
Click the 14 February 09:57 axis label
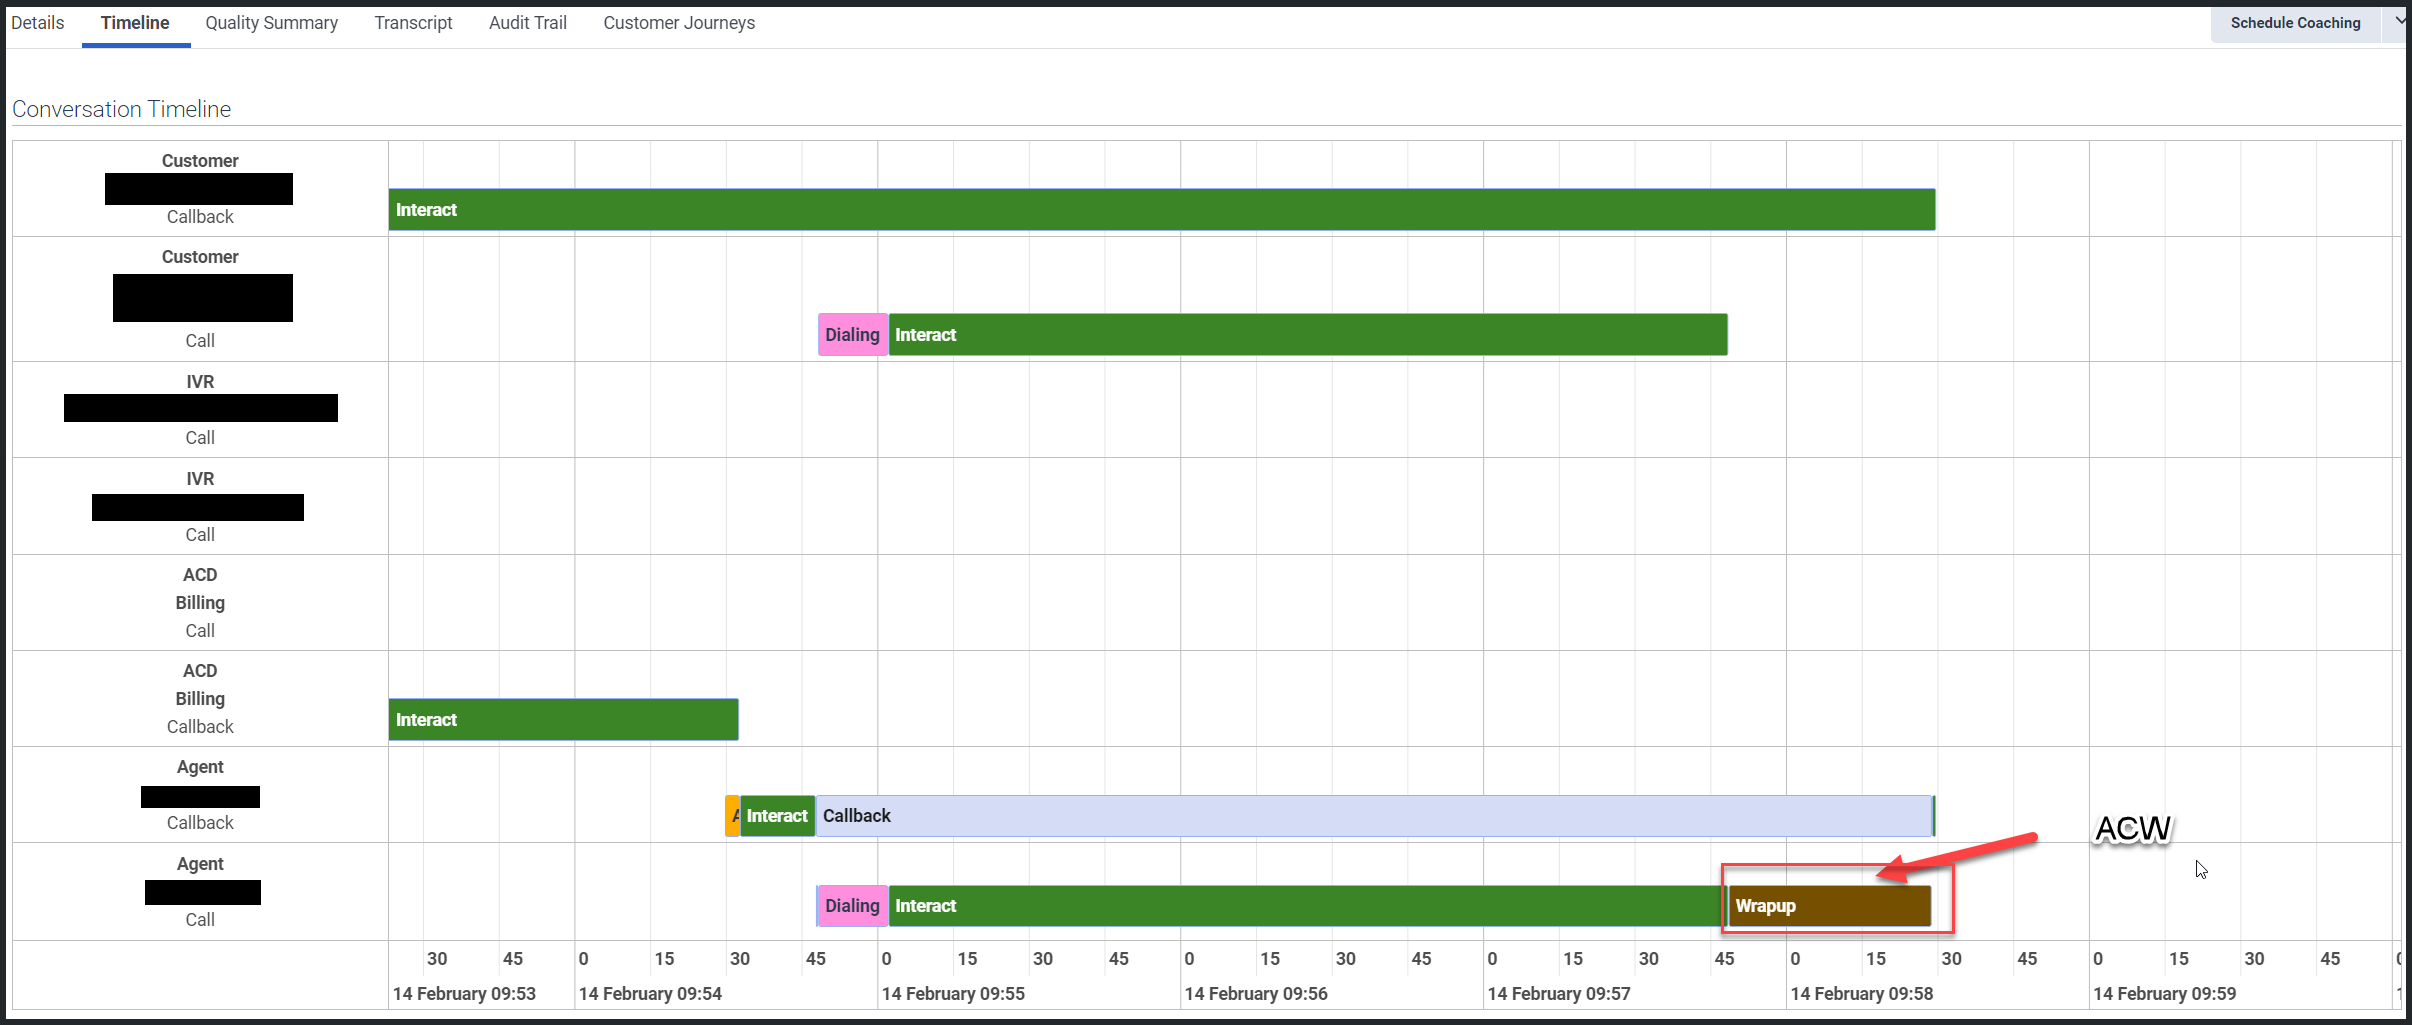coord(1559,994)
